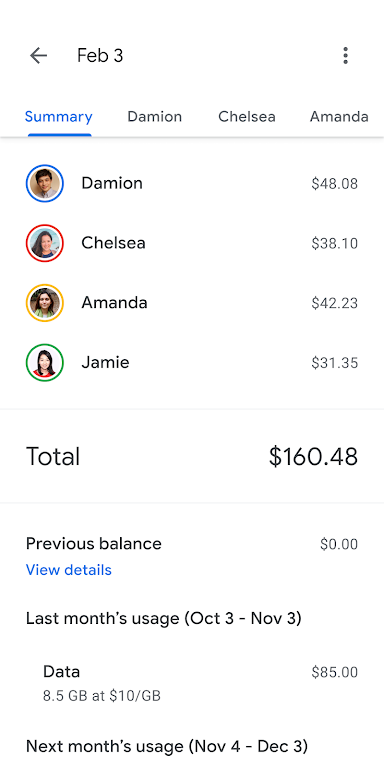Tap Next month's usage heading
Viewport: 384px width, 768px height.
tap(167, 746)
